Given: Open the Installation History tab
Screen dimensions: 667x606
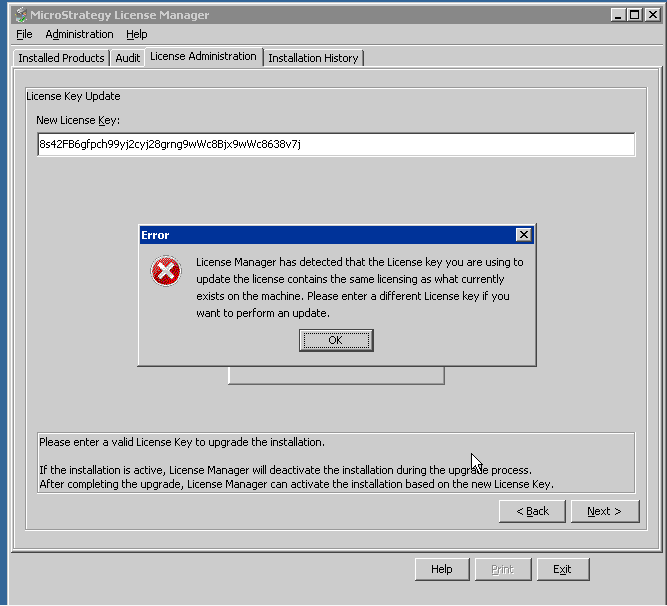Looking at the screenshot, I should (x=313, y=58).
